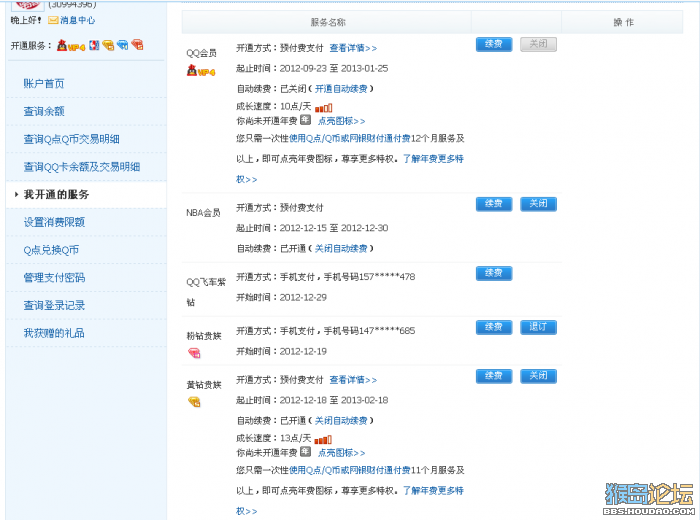Click the 服务名称 column header
This screenshot has width=700, height=520.
[x=328, y=22]
